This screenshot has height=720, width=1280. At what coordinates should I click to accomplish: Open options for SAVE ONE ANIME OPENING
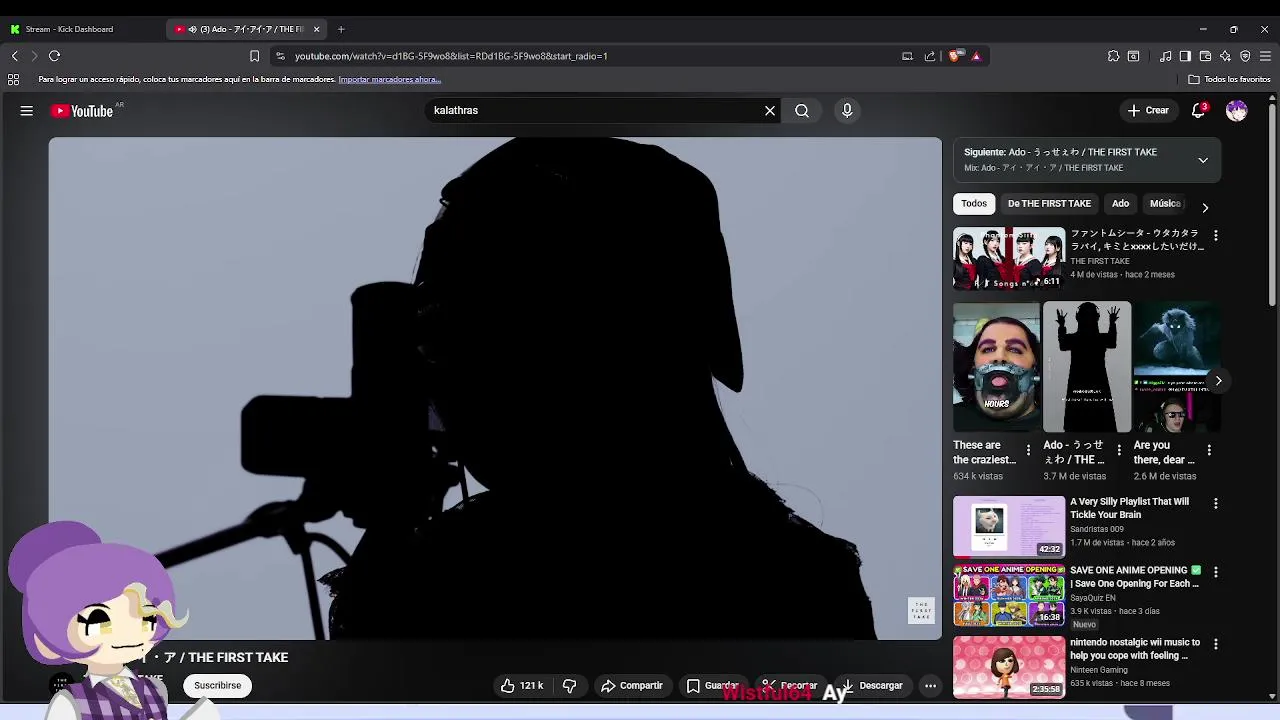(x=1216, y=573)
